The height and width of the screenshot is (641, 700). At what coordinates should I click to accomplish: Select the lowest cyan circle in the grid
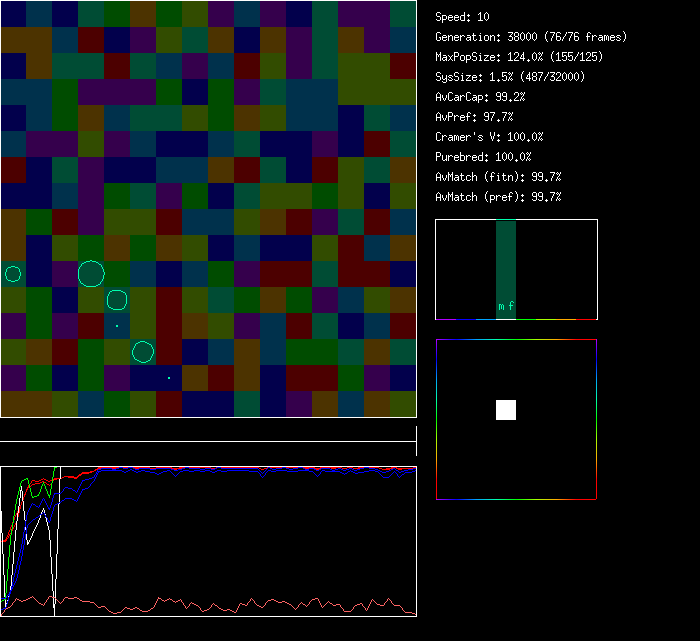143,352
